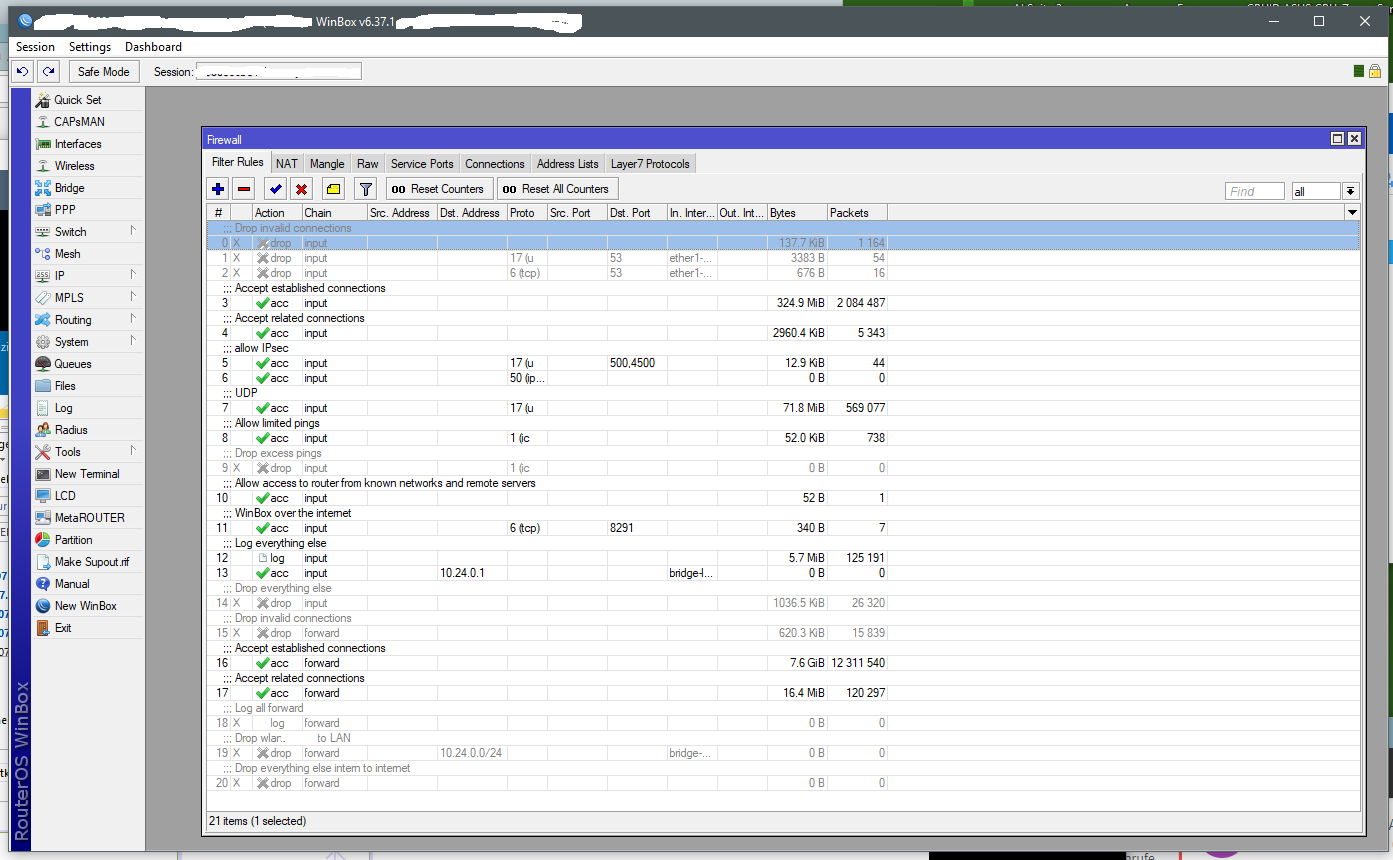
Task: Launch New WinBox from the sidebar
Action: click(x=86, y=606)
